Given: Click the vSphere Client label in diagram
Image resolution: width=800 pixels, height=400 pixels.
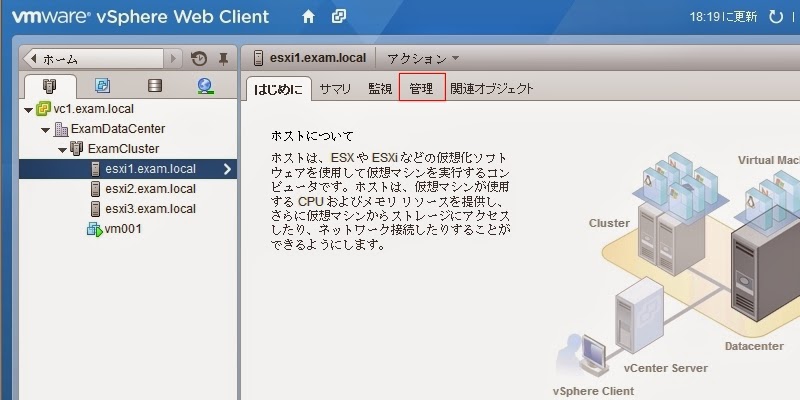Looking at the screenshot, I should click(x=593, y=391).
